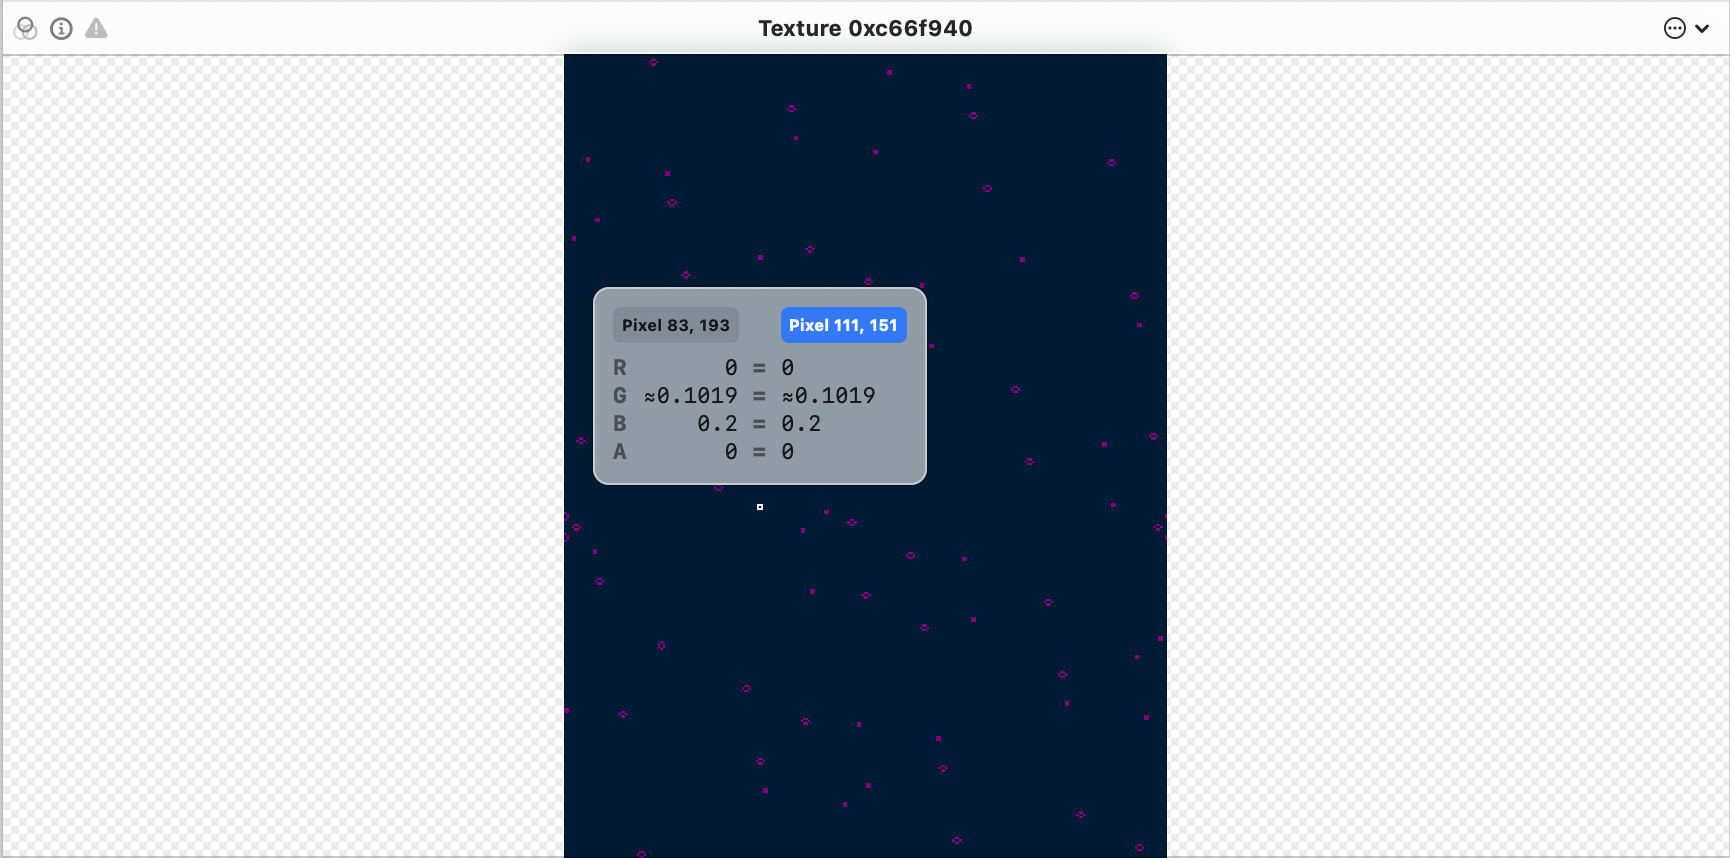Click the left-hand 0.2 blue value
Image resolution: width=1730 pixels, height=858 pixels.
[717, 424]
